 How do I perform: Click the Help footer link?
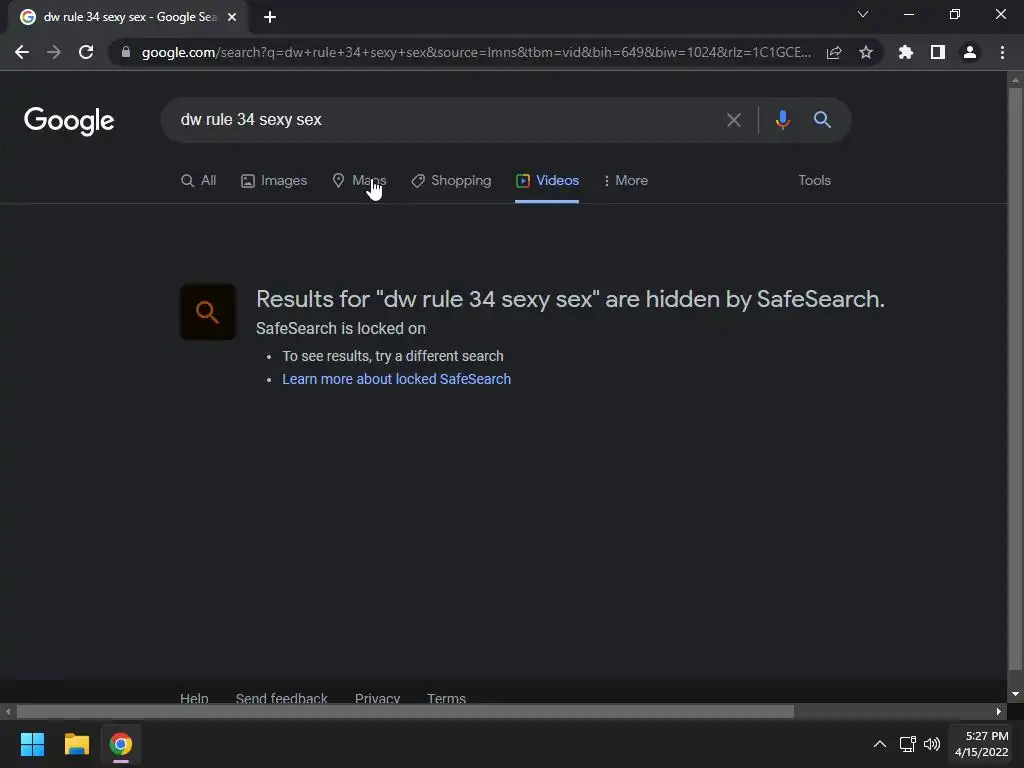click(194, 698)
